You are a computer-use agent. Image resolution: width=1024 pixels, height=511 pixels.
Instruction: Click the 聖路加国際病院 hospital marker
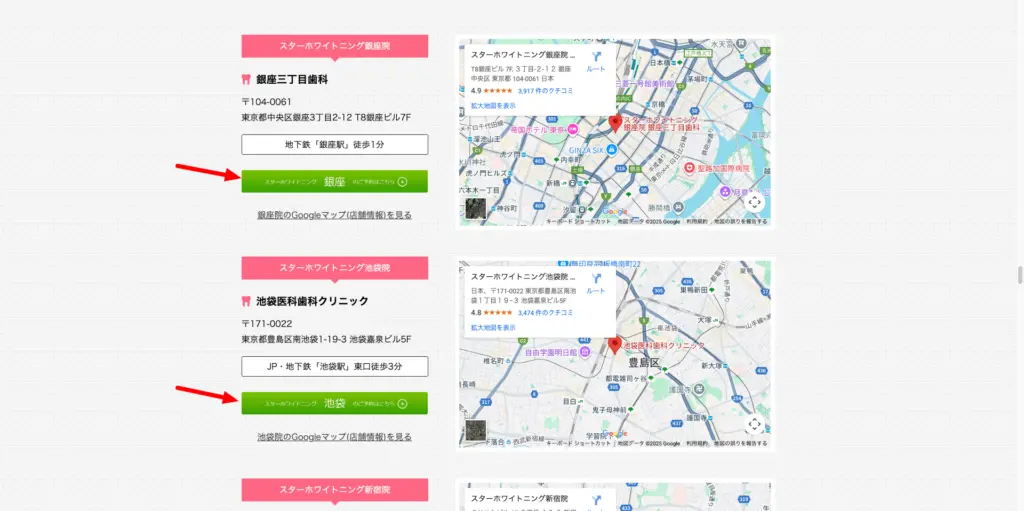coord(690,169)
